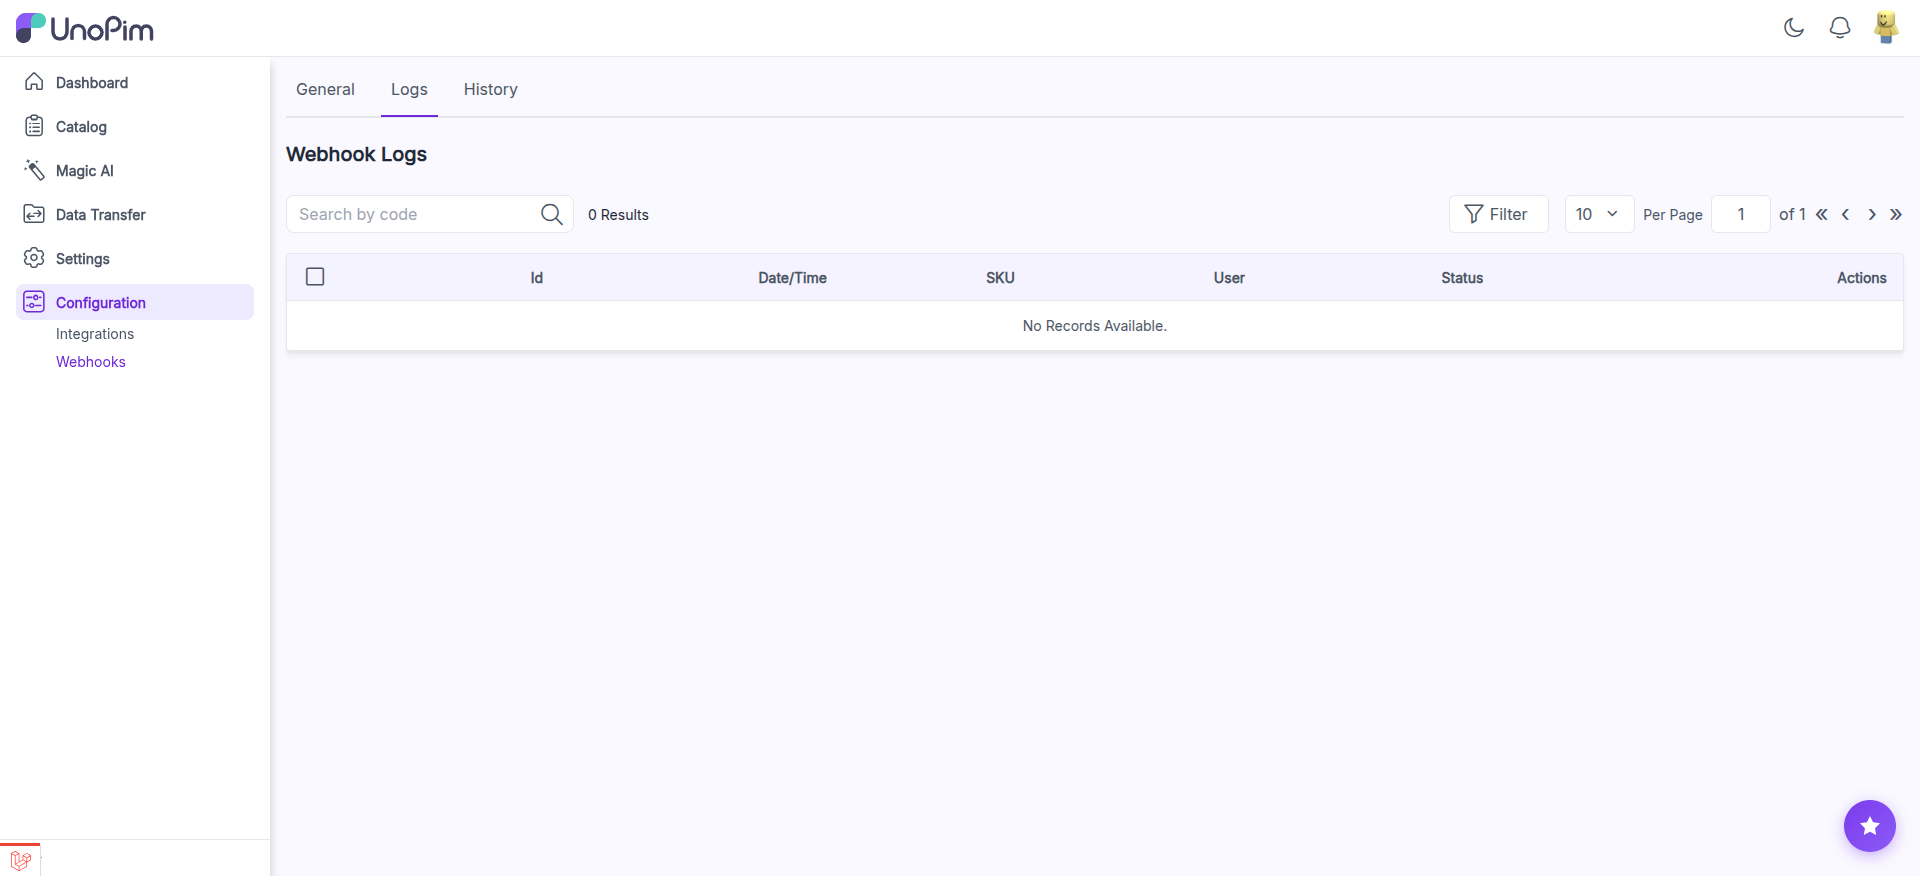Click the Data Transfer icon
The width and height of the screenshot is (1920, 876).
(34, 214)
